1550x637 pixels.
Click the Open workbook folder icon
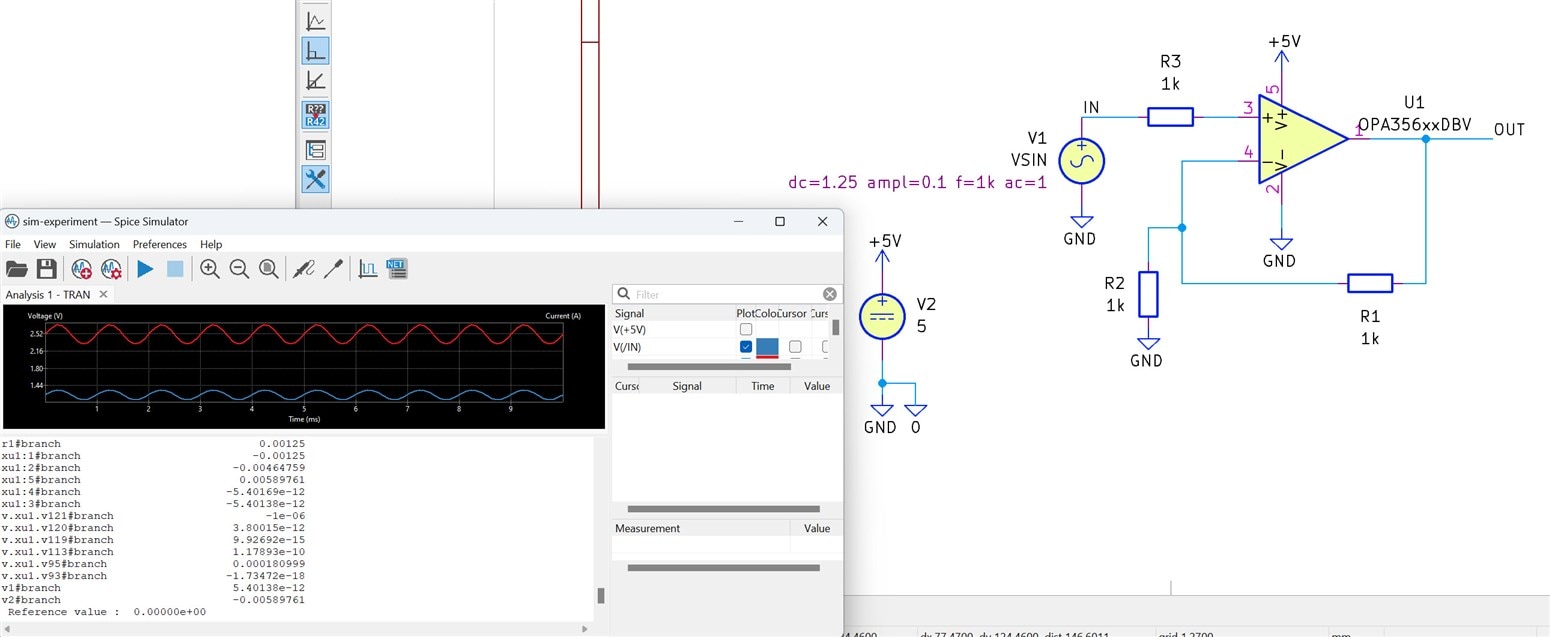tap(17, 269)
